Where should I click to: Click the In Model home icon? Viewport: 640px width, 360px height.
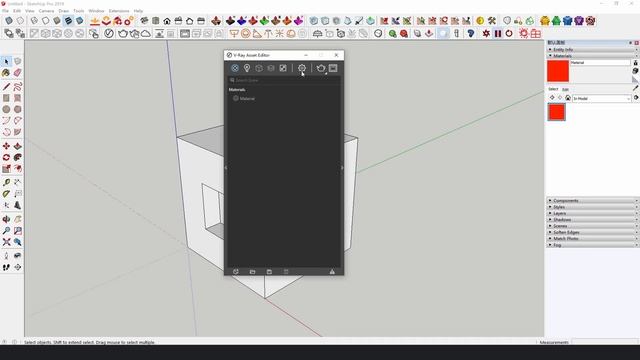click(x=568, y=98)
